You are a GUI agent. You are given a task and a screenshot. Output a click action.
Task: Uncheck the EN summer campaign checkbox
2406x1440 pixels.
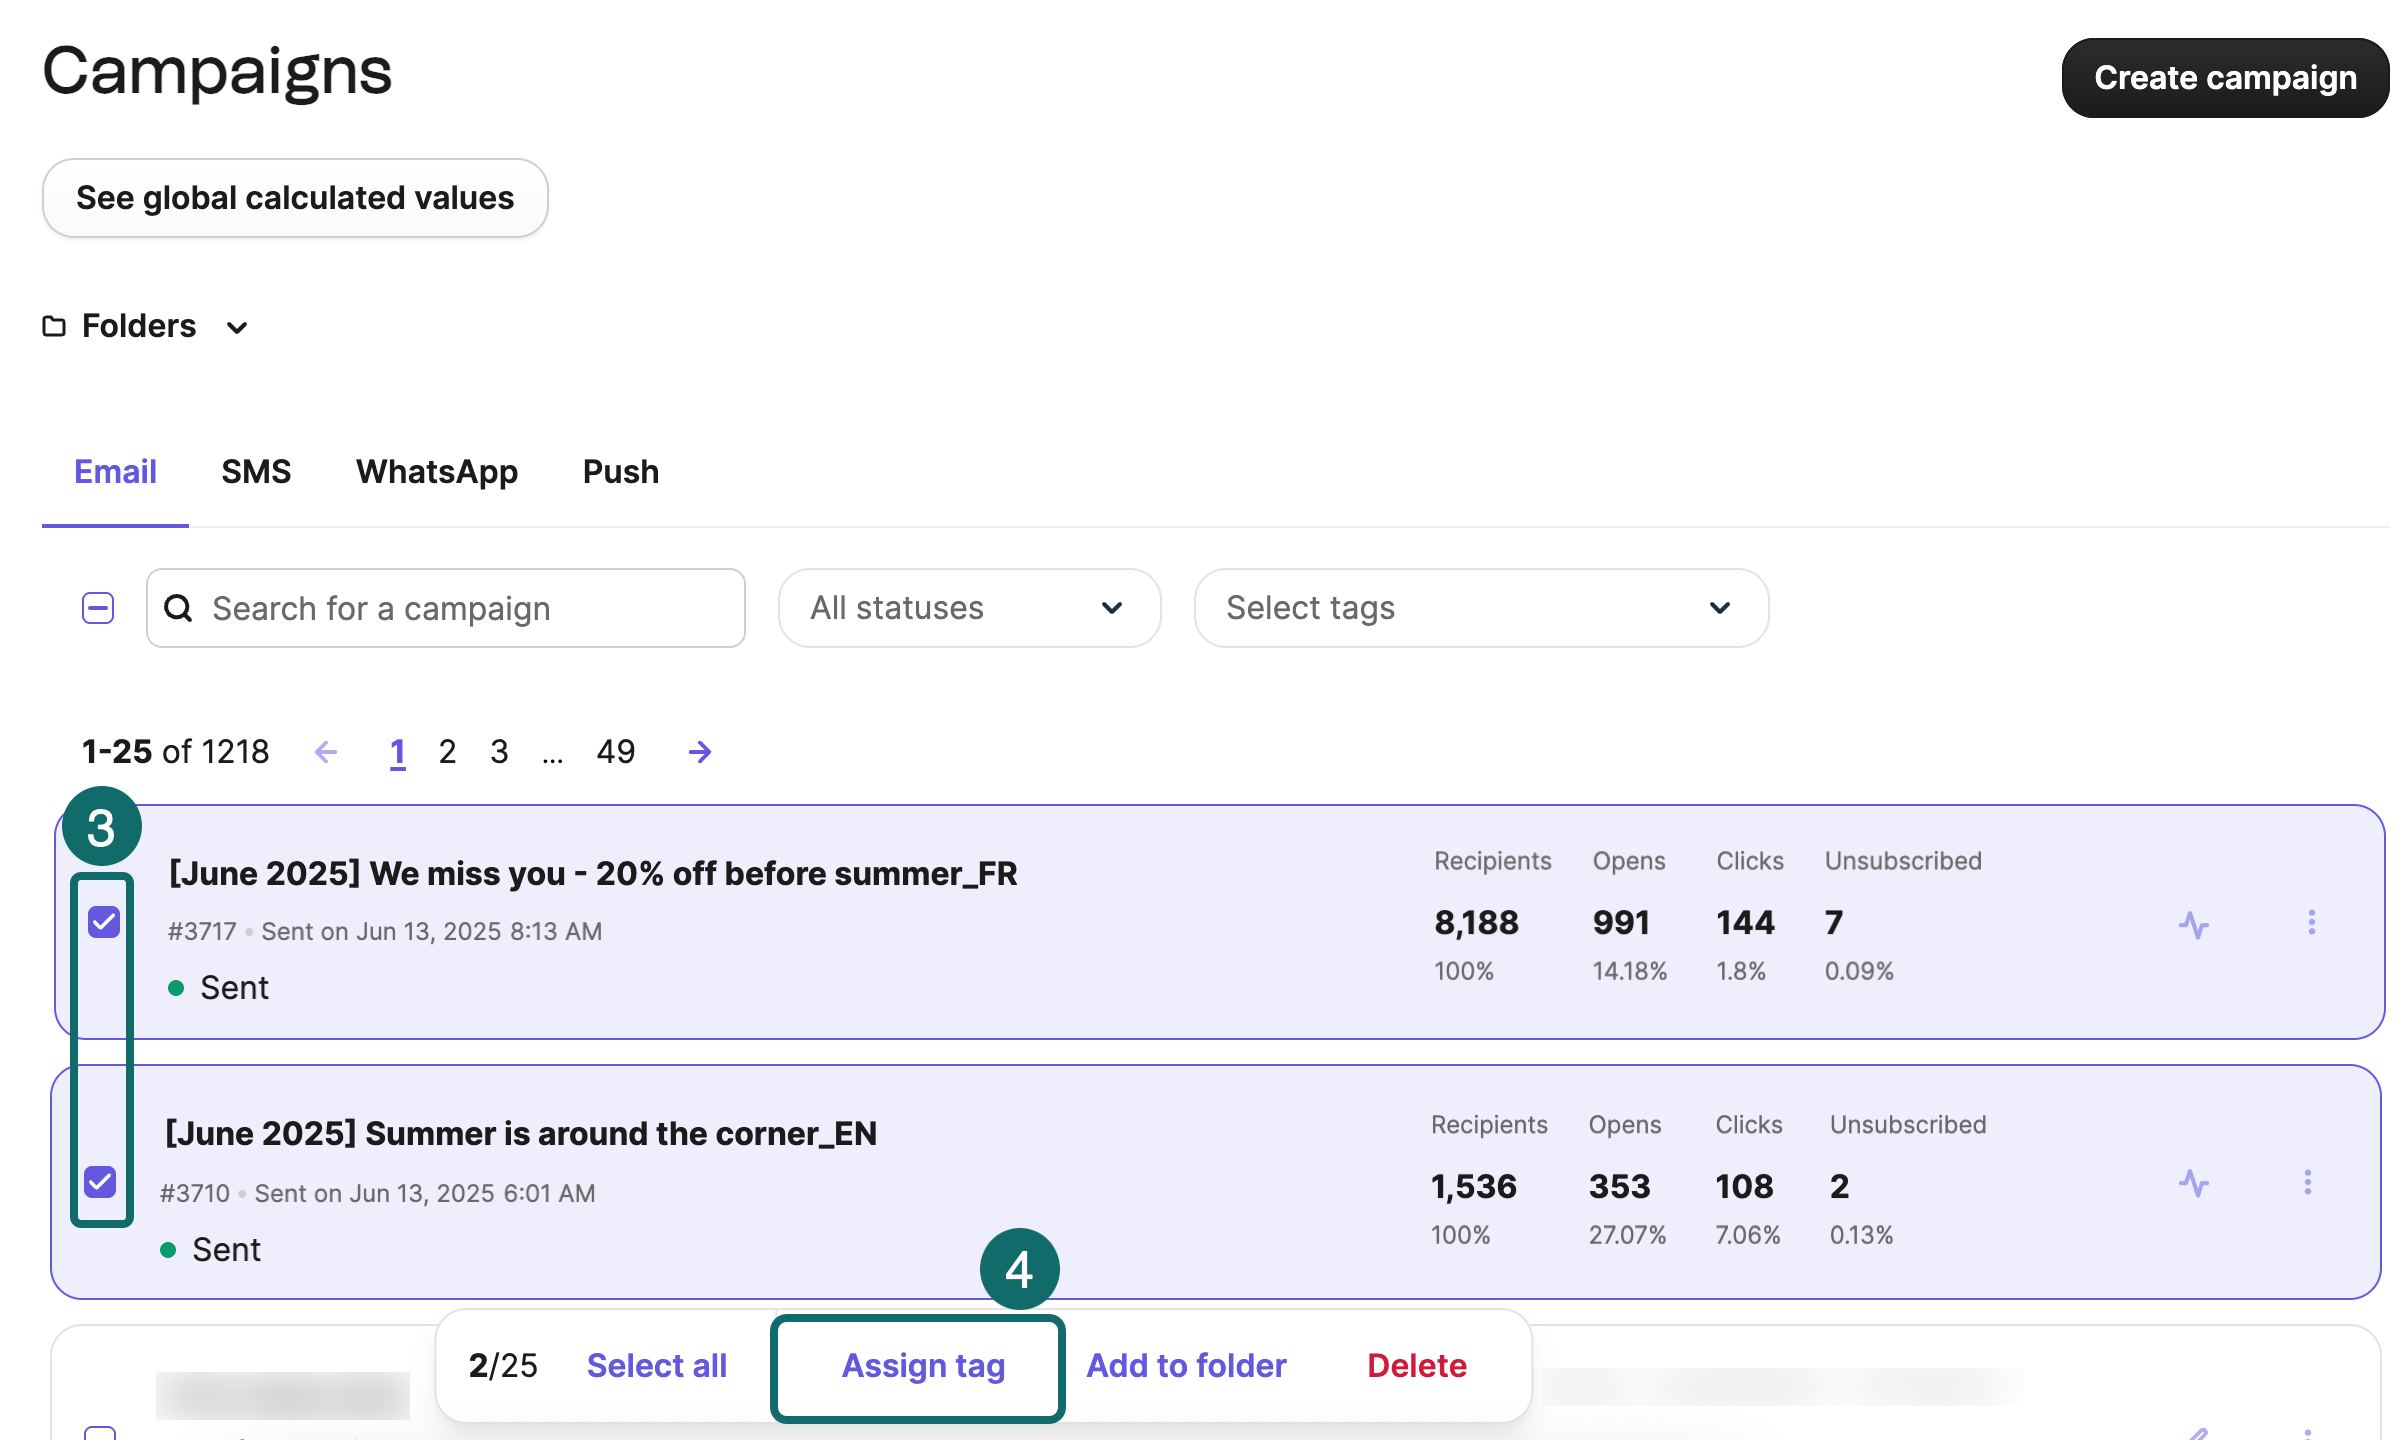tap(101, 1184)
